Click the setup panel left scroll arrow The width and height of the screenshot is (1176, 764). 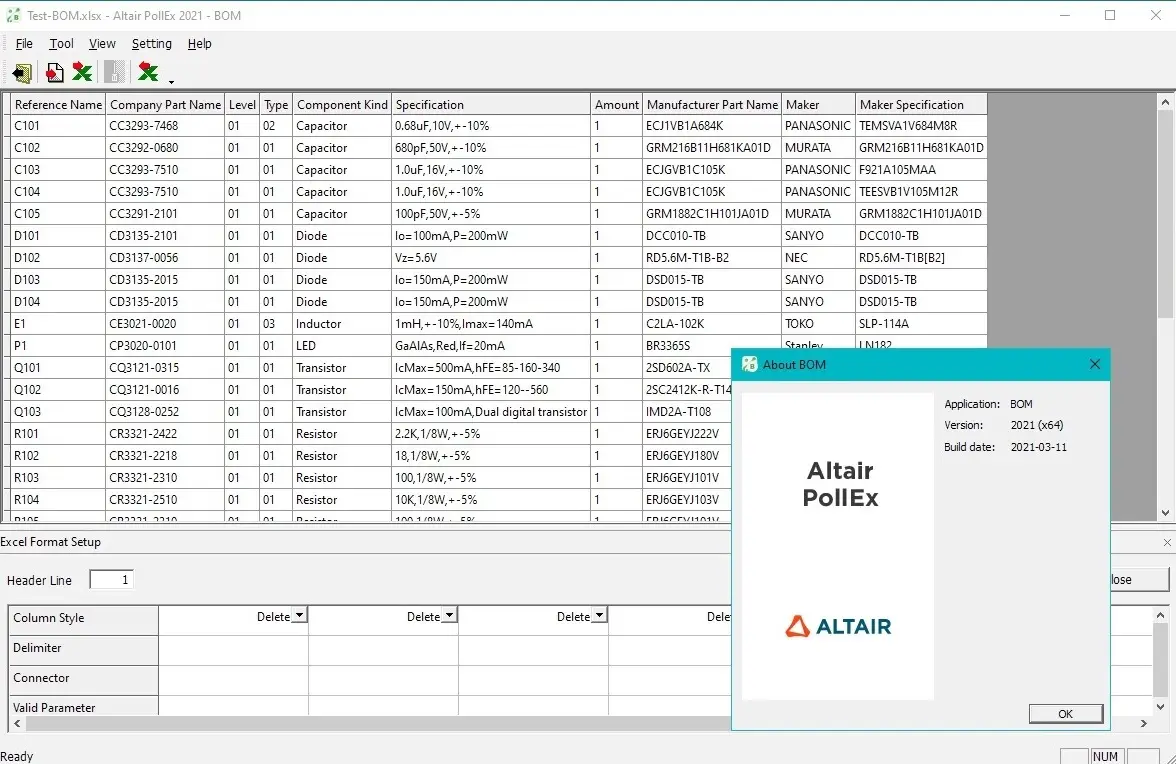tap(17, 724)
